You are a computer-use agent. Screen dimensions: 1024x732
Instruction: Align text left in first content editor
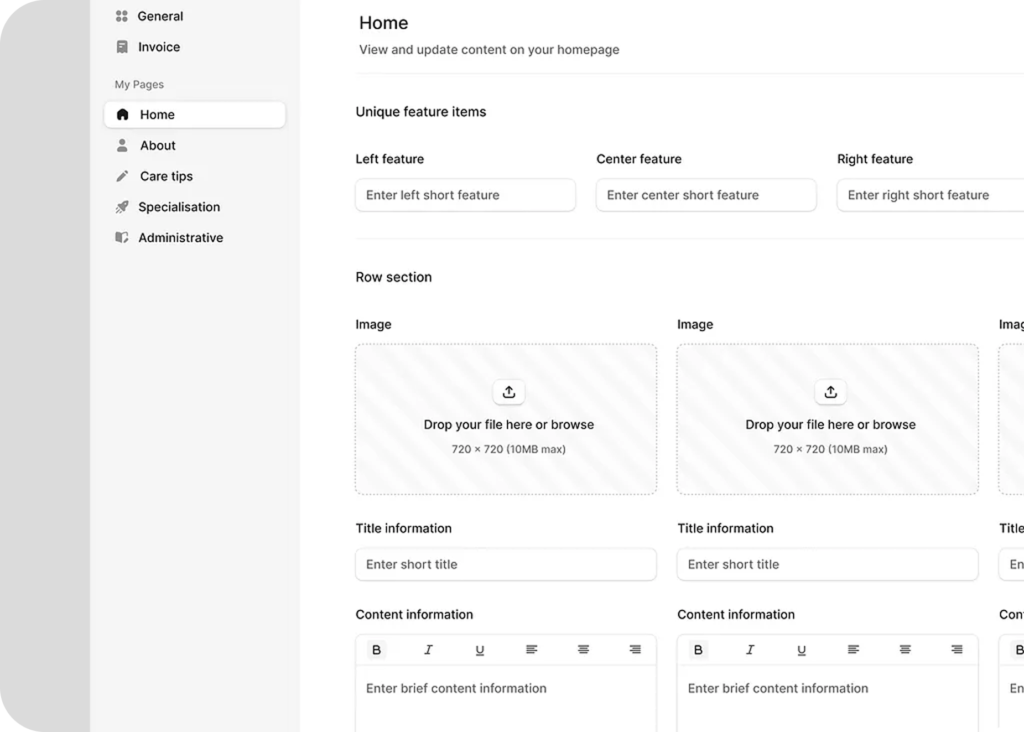pos(532,650)
